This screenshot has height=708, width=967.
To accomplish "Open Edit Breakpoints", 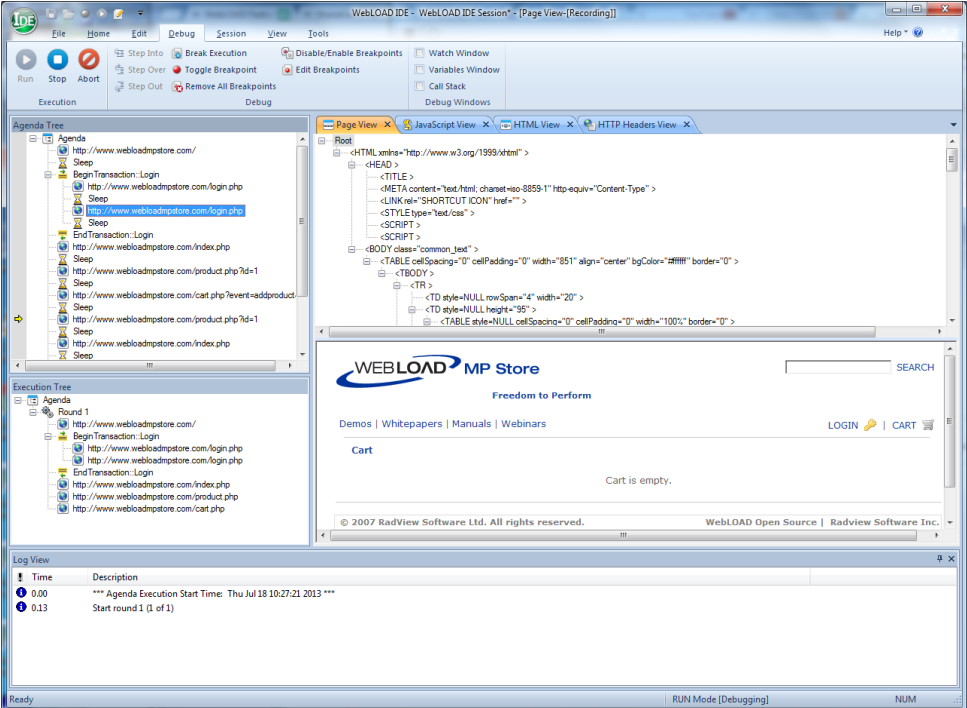I will (327, 70).
